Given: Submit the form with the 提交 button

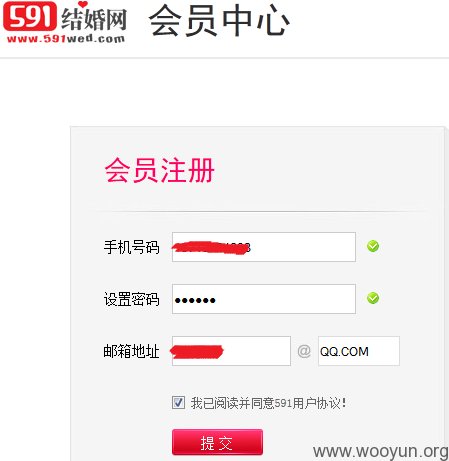Looking at the screenshot, I should (x=217, y=442).
